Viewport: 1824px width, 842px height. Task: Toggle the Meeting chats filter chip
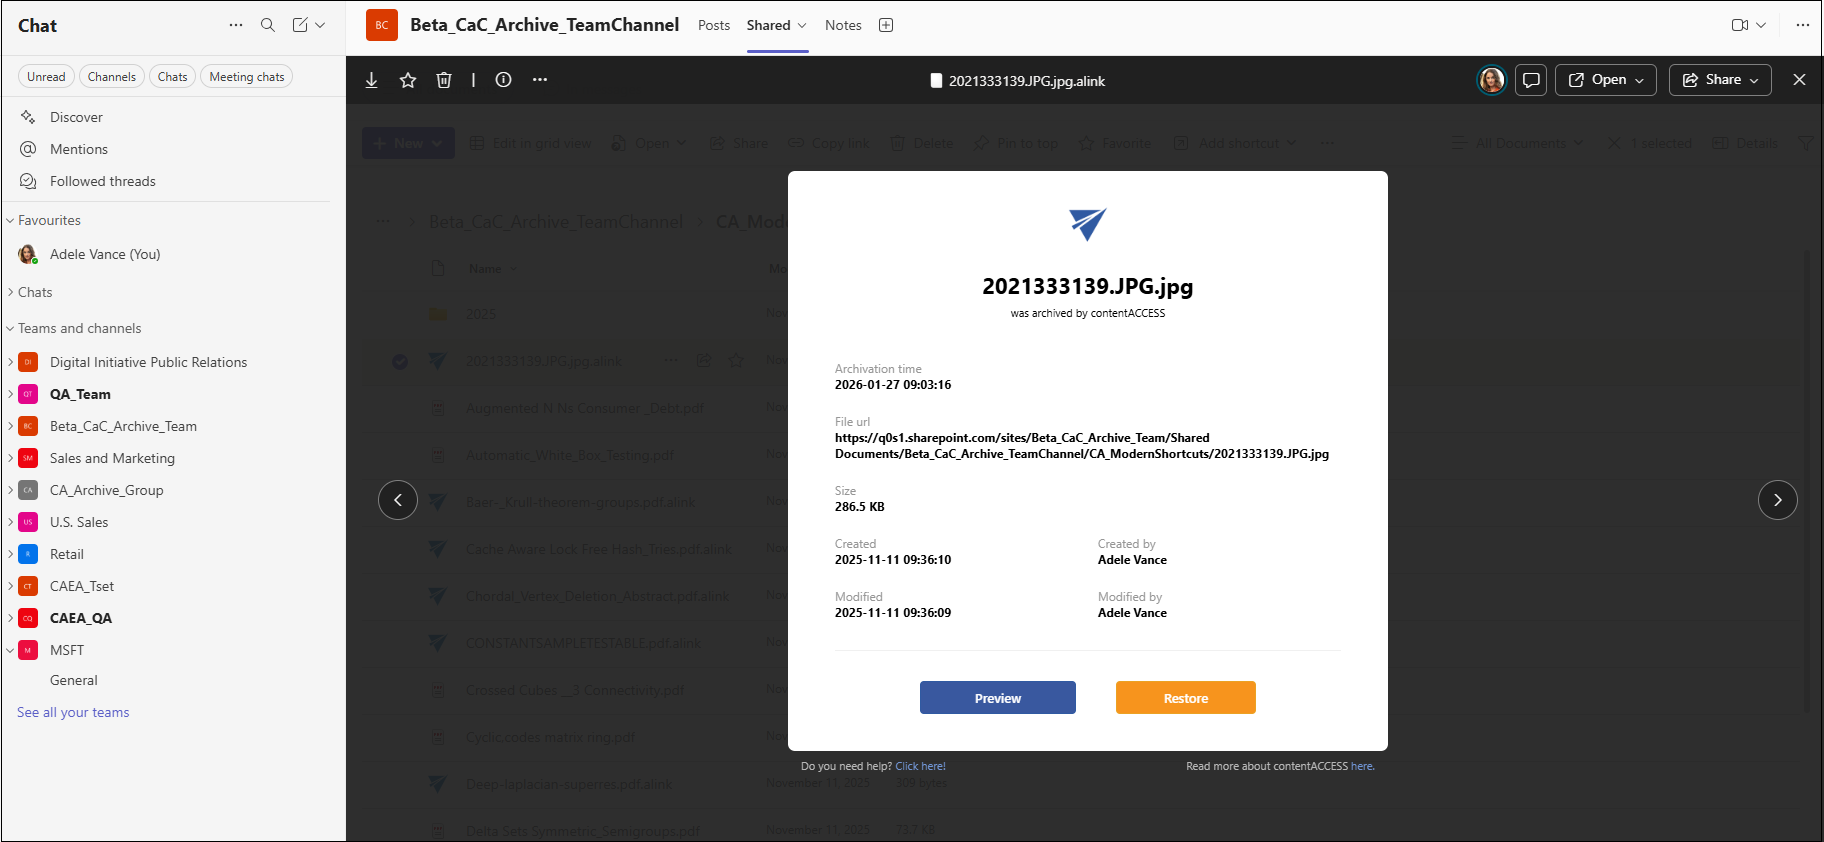coord(247,77)
